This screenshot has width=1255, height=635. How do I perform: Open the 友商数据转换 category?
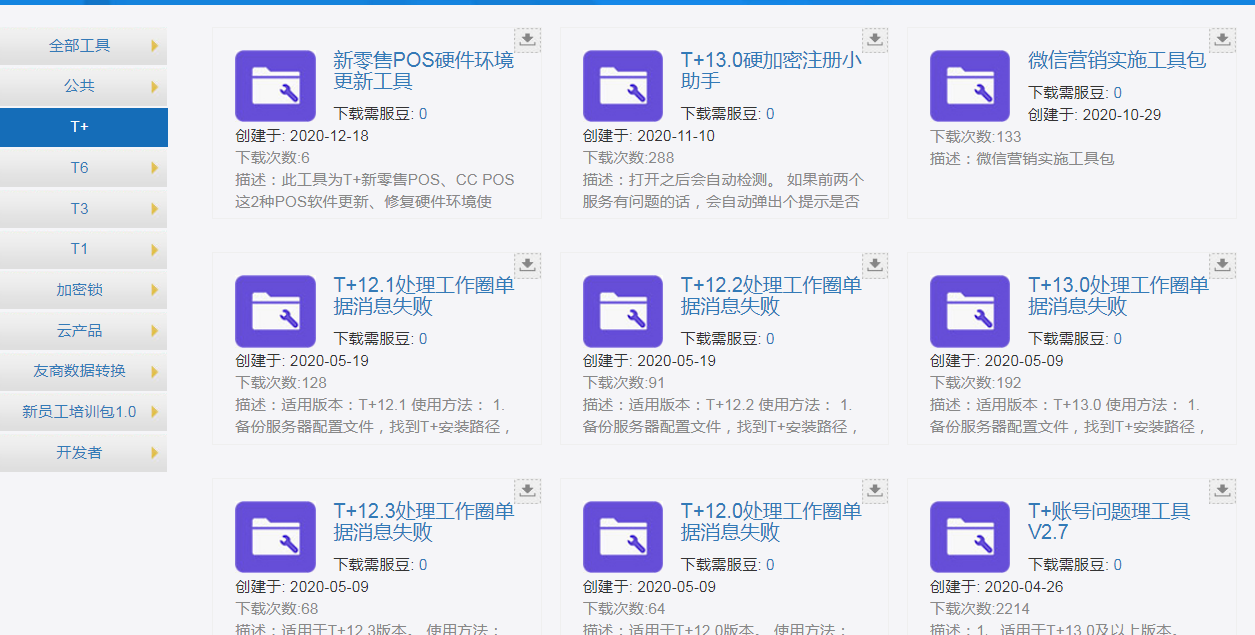tap(83, 371)
